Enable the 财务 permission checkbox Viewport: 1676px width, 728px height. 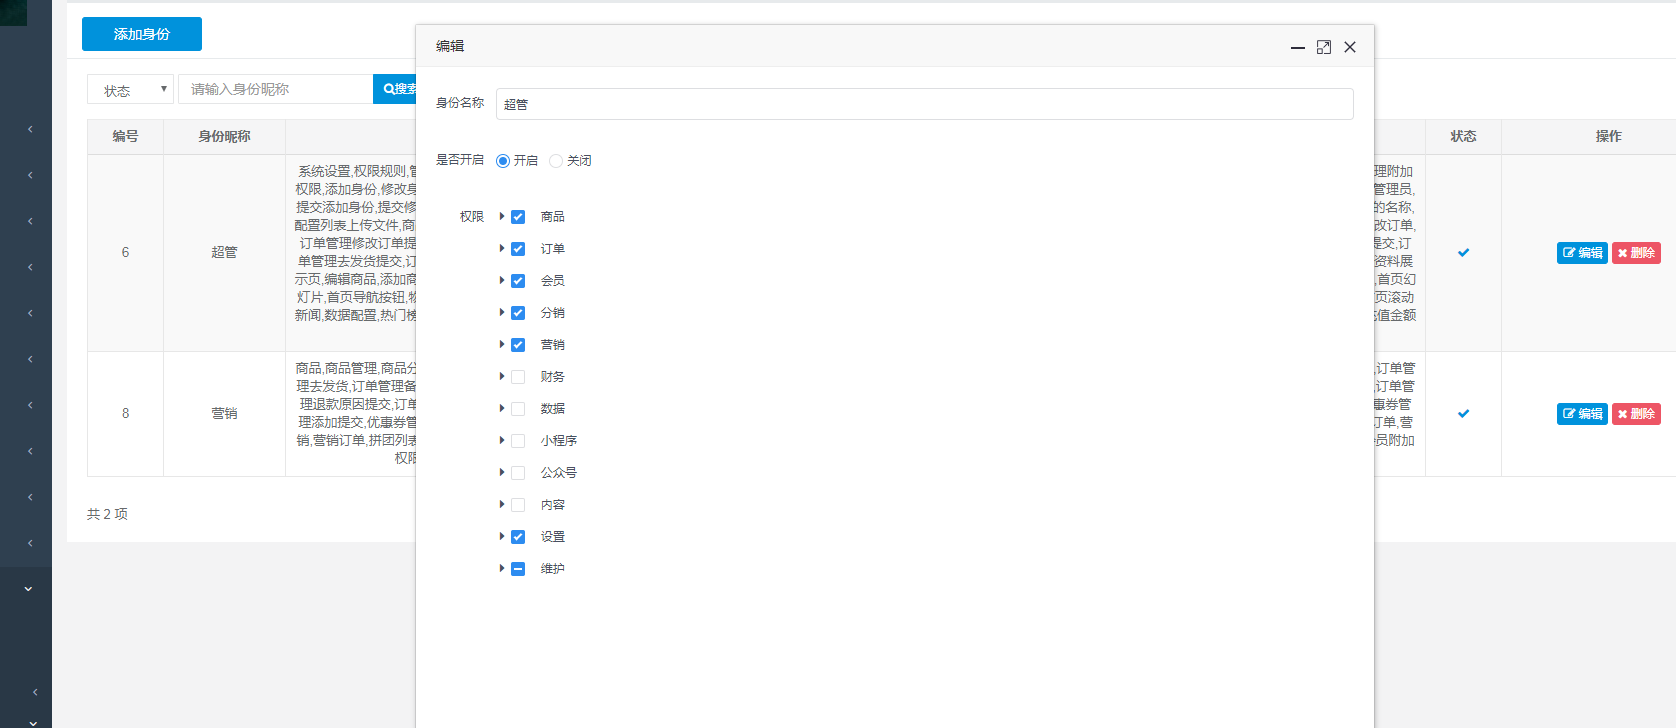pyautogui.click(x=518, y=377)
